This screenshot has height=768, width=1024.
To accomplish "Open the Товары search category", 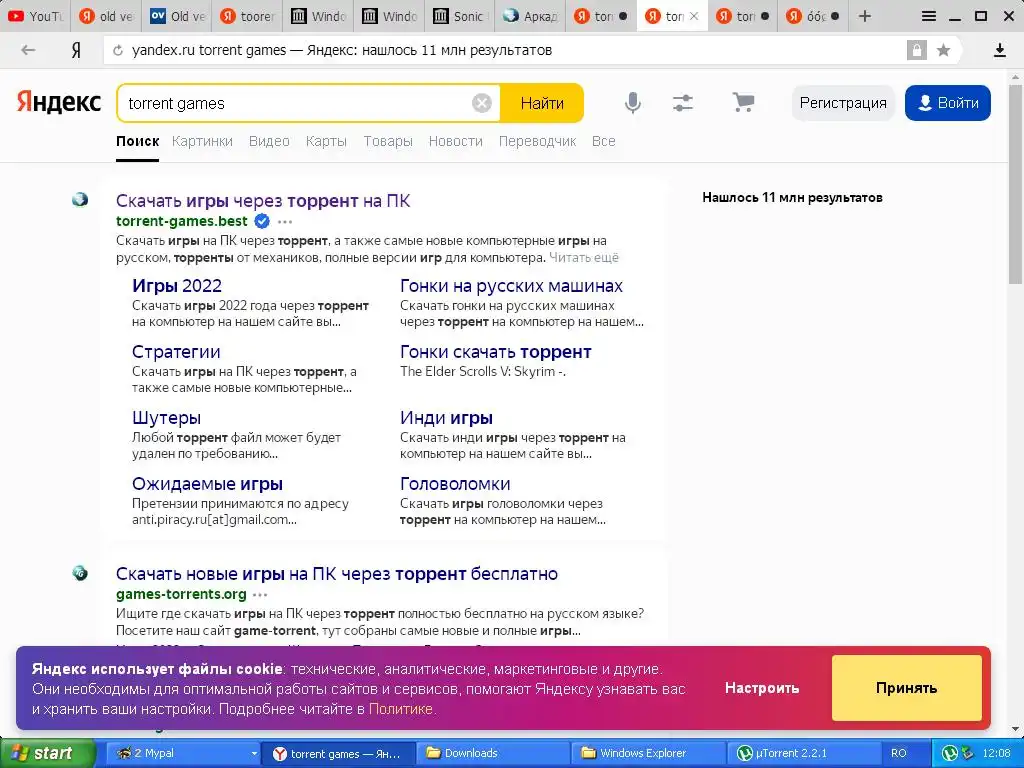I will coord(388,141).
